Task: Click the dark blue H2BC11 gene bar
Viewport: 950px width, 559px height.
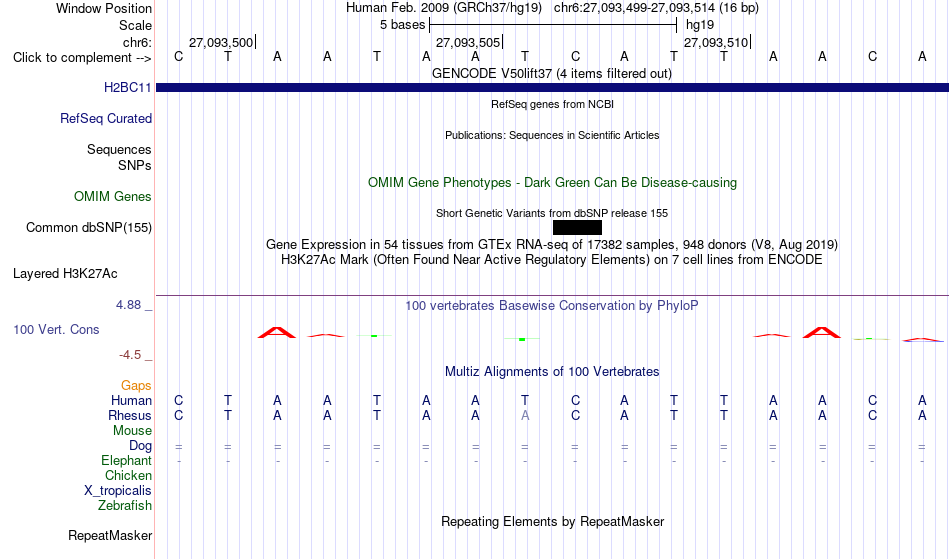Action: [553, 88]
